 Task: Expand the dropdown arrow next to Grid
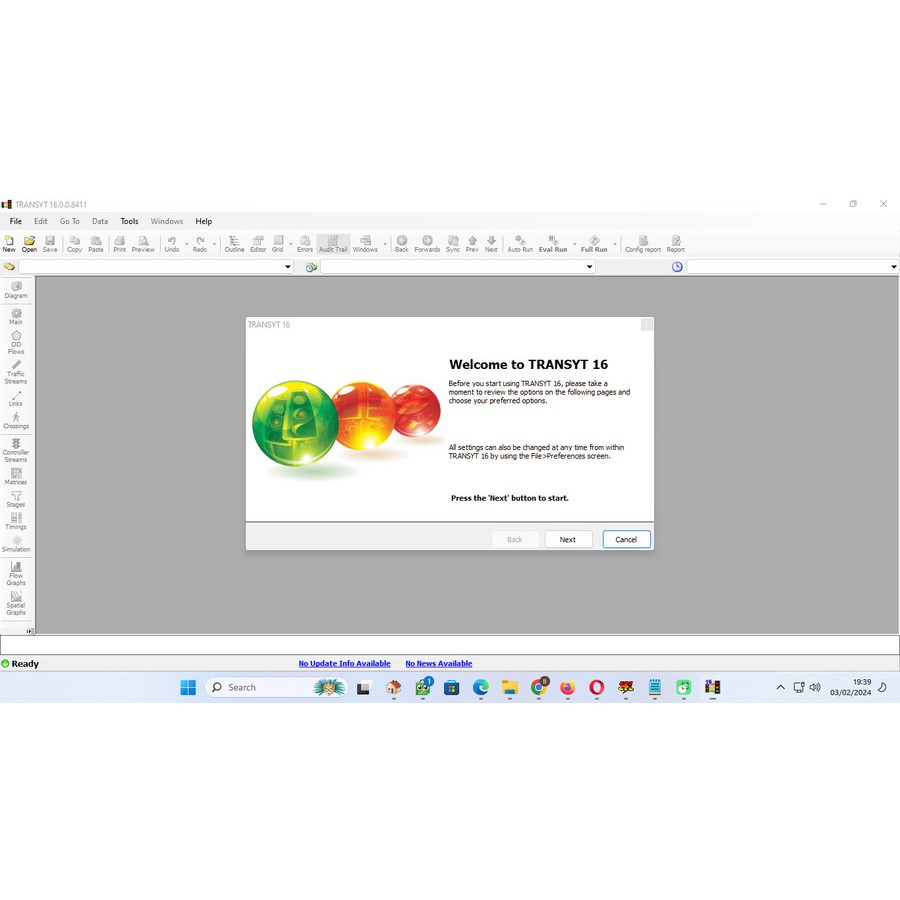click(x=291, y=245)
